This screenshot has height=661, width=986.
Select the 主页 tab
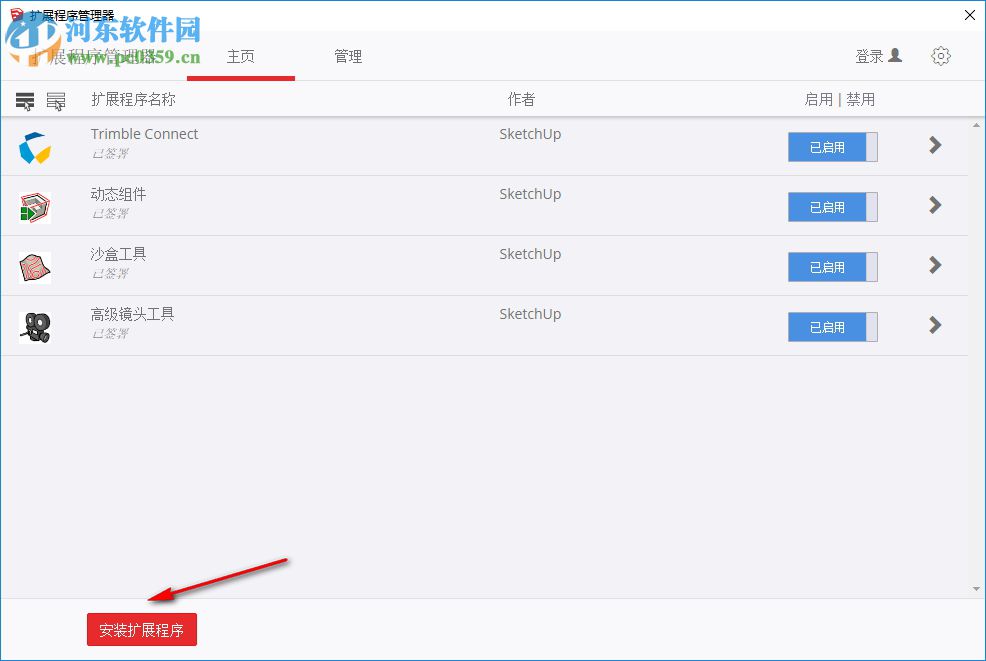point(240,57)
